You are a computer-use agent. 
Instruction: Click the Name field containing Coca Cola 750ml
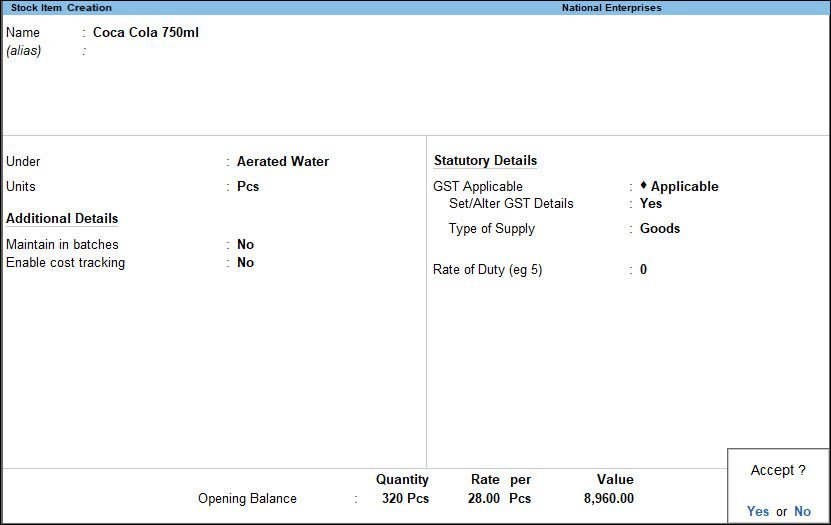click(x=146, y=32)
